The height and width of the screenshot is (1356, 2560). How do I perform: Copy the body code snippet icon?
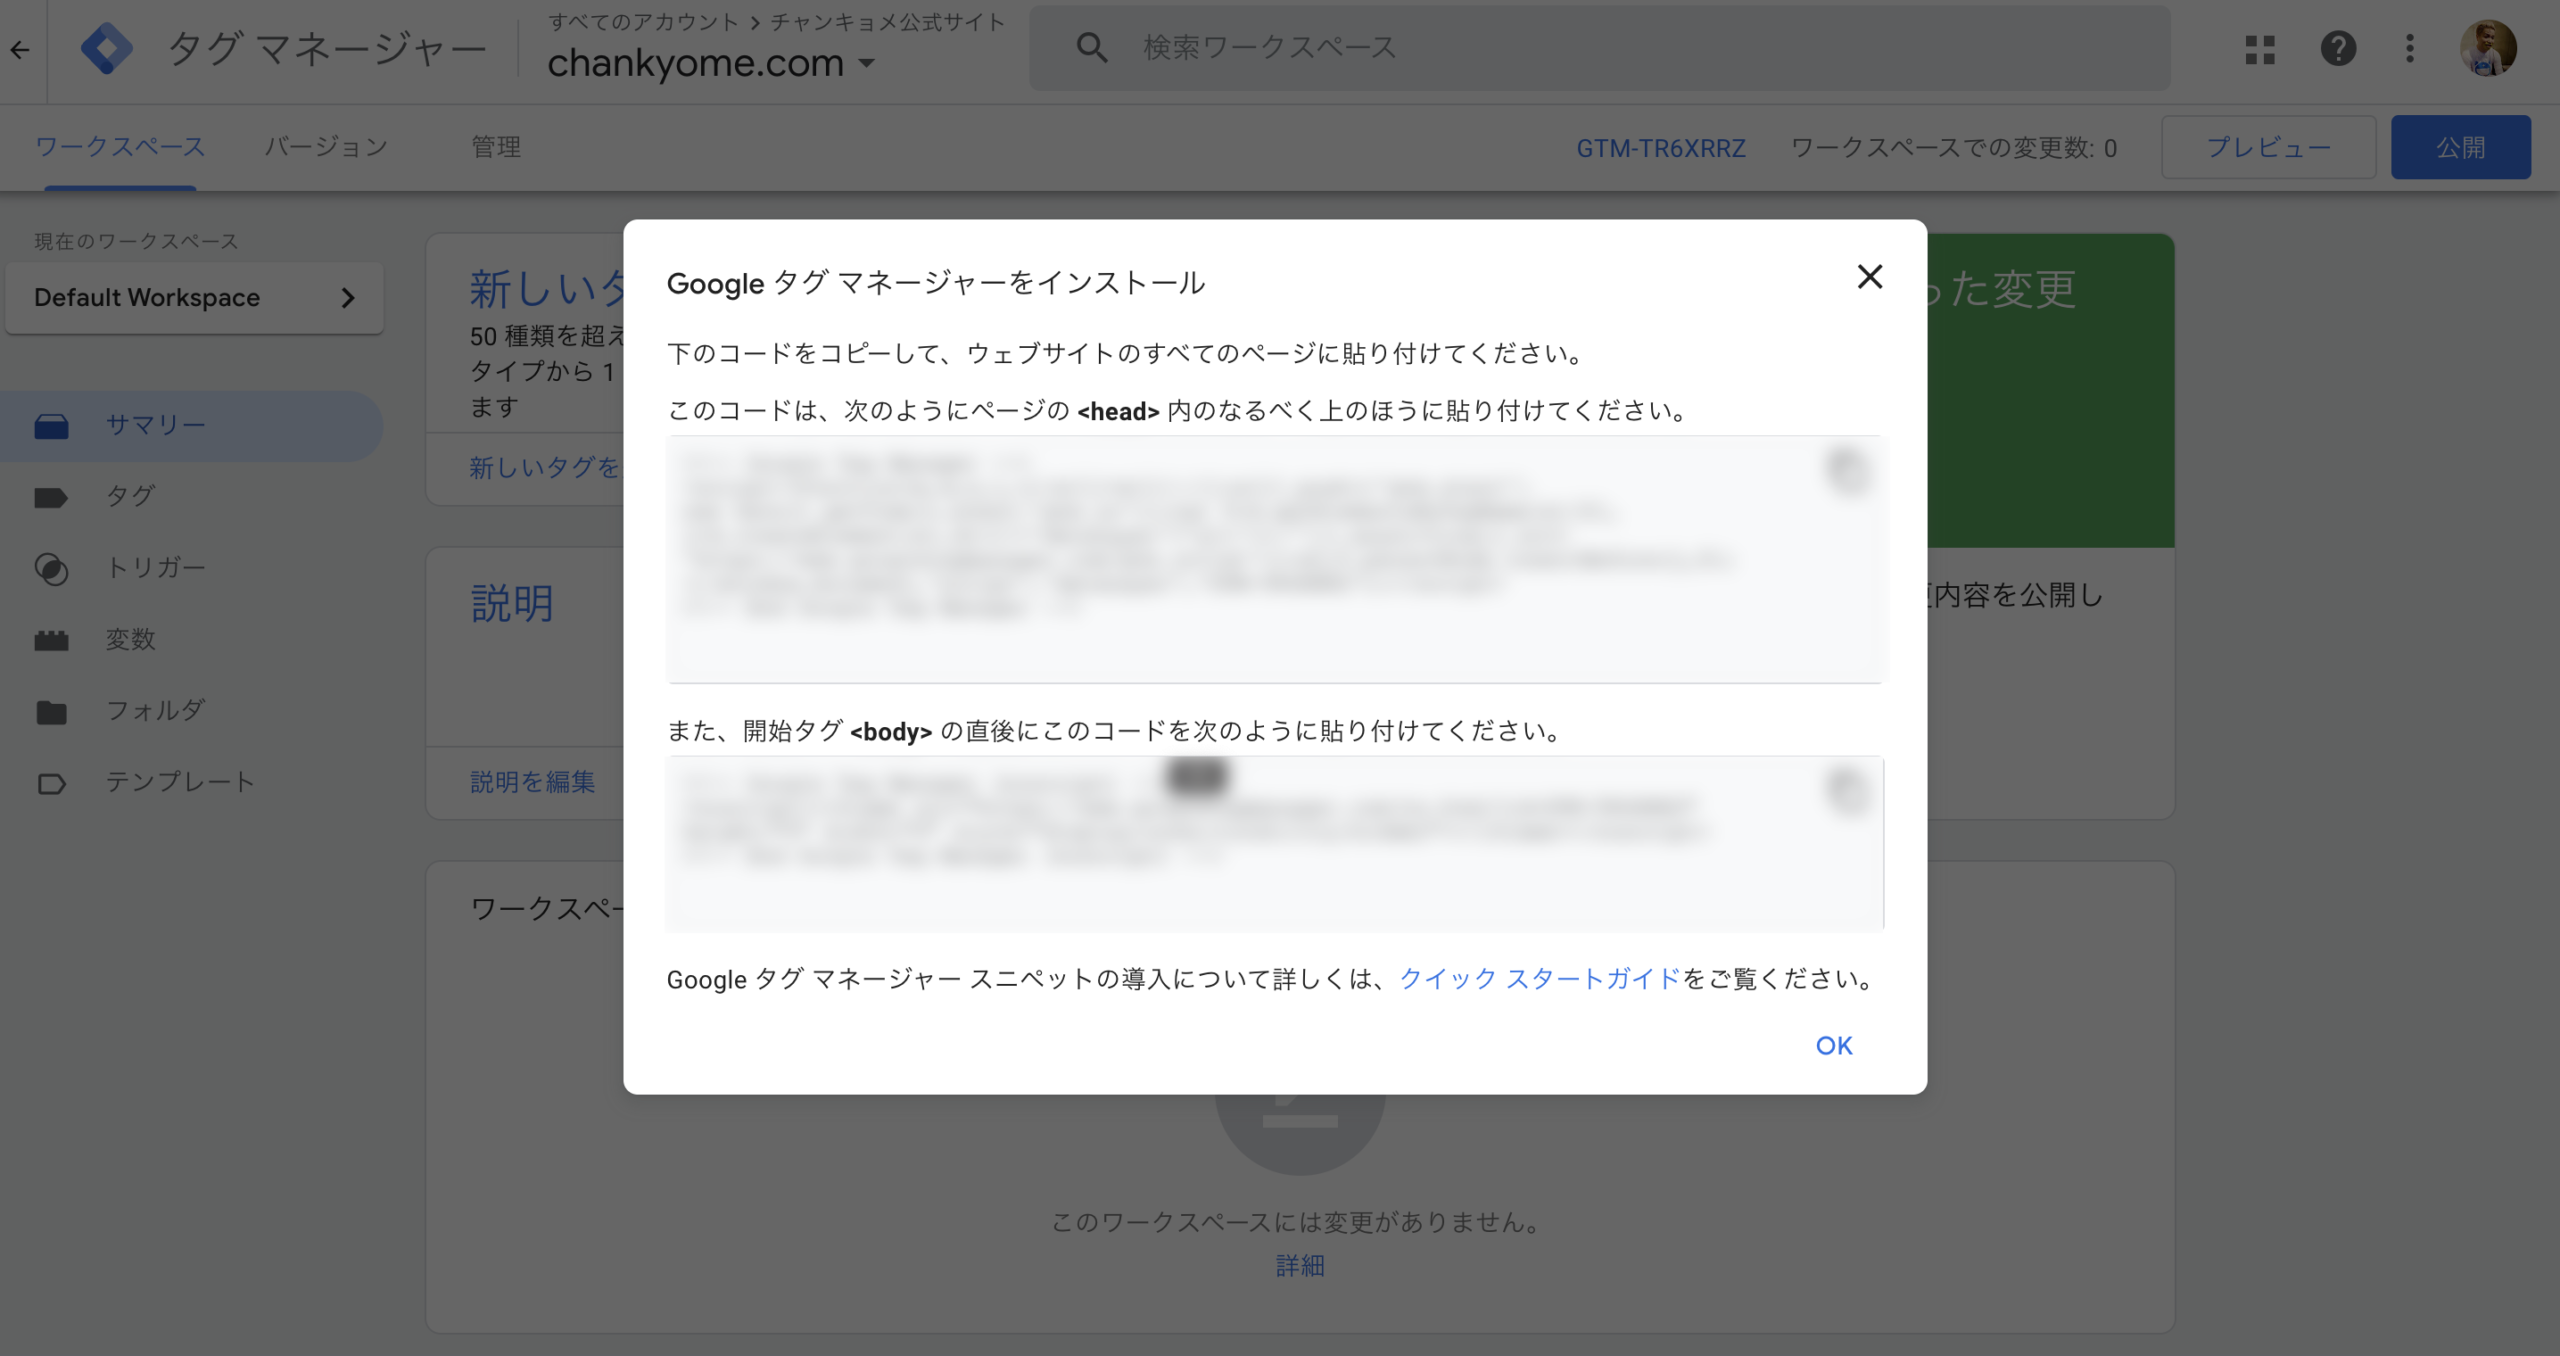pyautogui.click(x=1847, y=790)
